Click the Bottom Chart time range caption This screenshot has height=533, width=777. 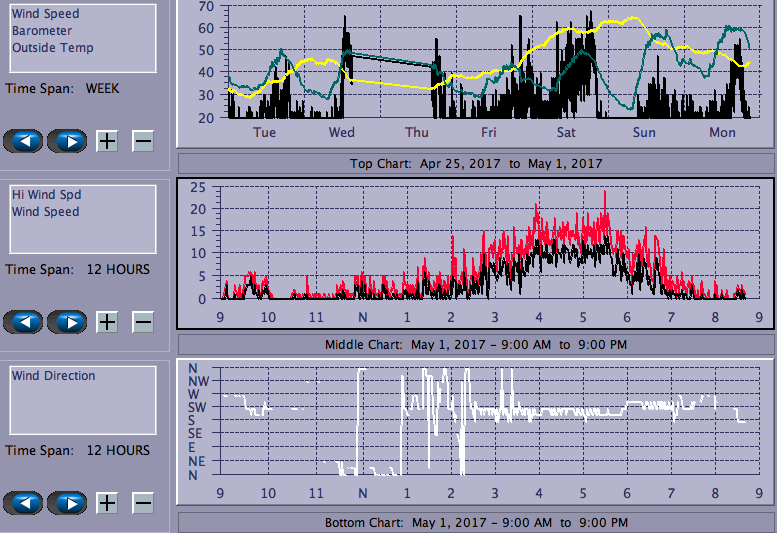pos(476,523)
